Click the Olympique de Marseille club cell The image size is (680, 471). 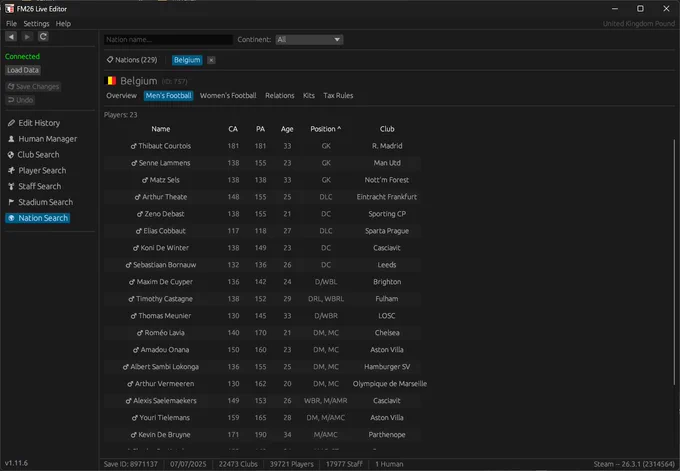(x=389, y=384)
